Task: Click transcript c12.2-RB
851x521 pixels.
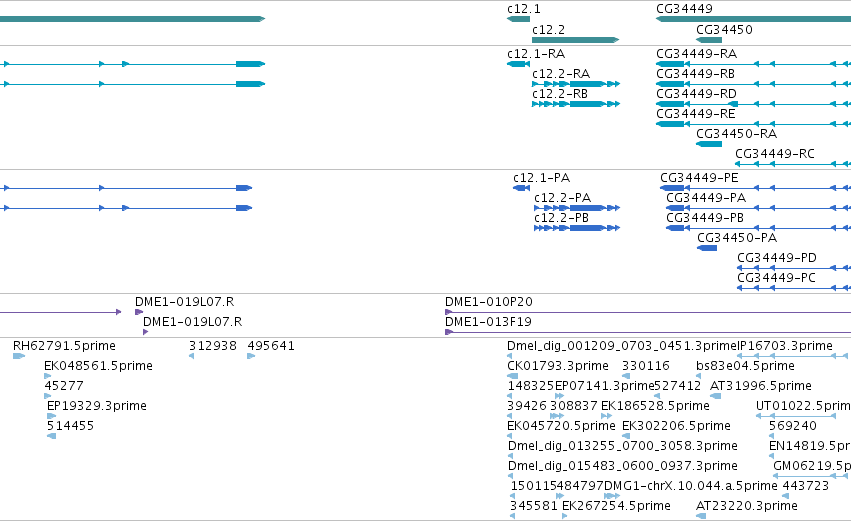Action: coord(576,104)
